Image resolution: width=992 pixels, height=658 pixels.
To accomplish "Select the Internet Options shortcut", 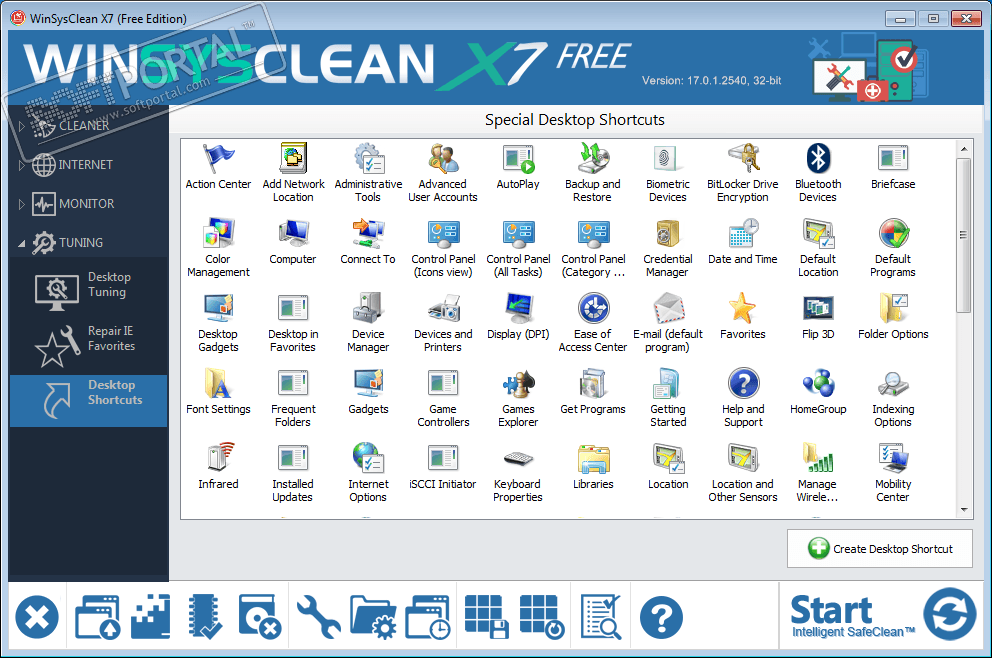I will (368, 473).
